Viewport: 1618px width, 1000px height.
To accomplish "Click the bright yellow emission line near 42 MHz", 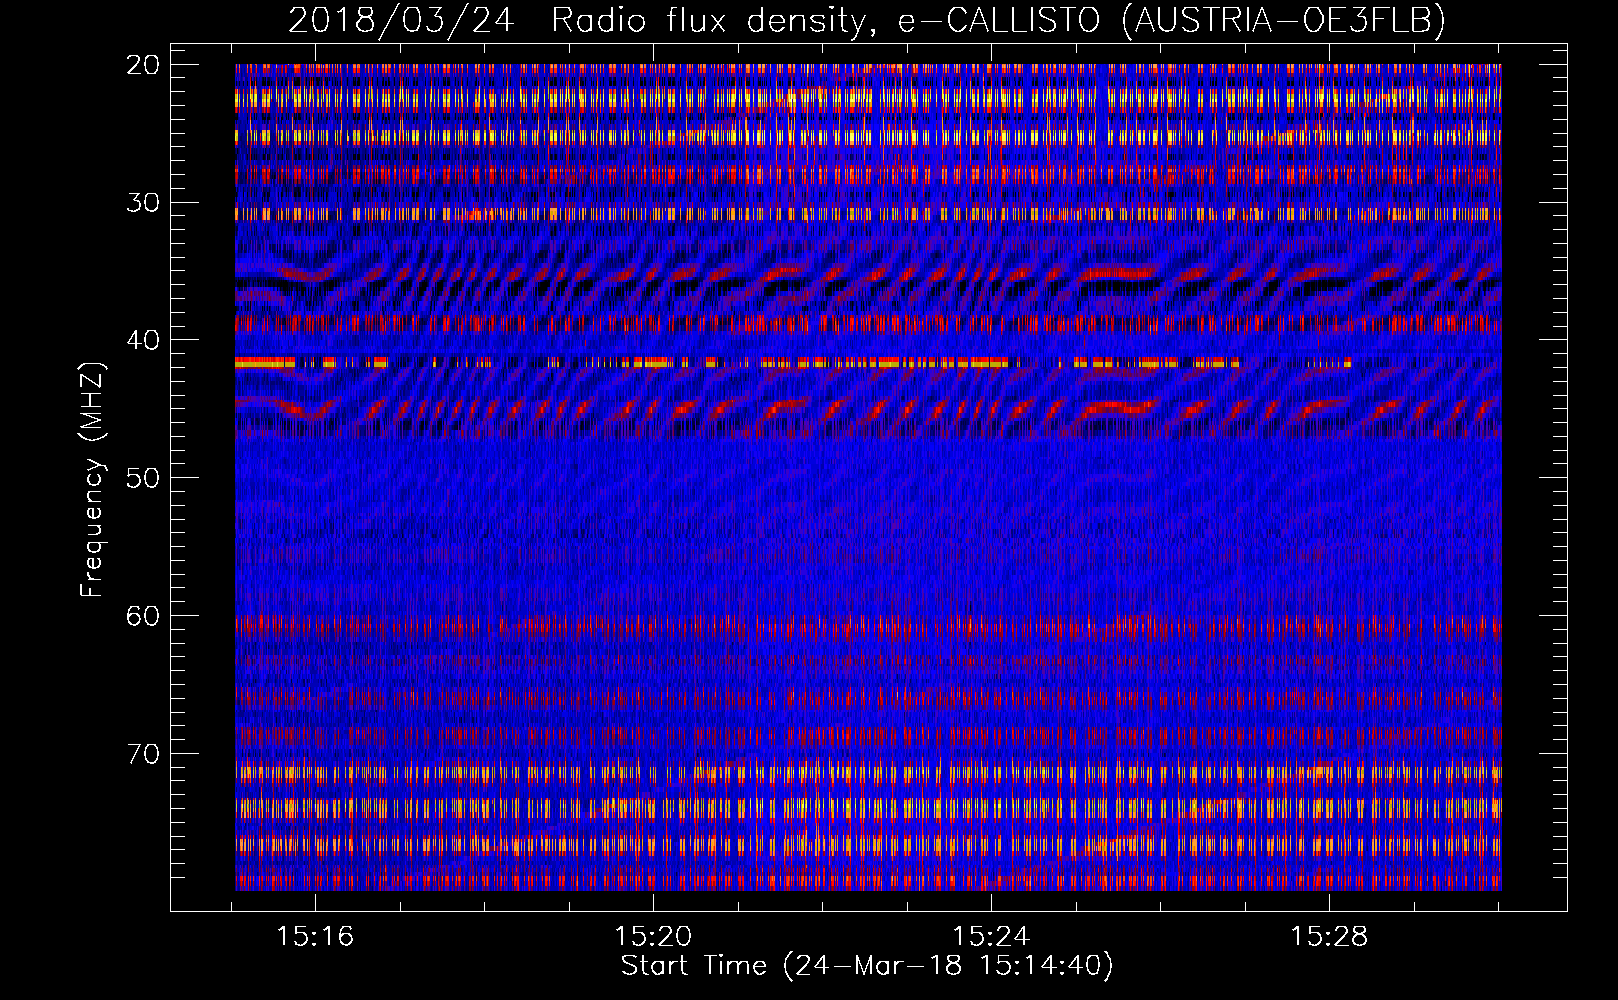I will coord(794,363).
